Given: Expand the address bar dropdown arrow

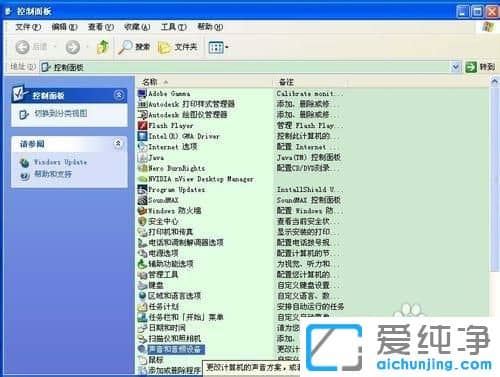Looking at the screenshot, I should pos(455,67).
